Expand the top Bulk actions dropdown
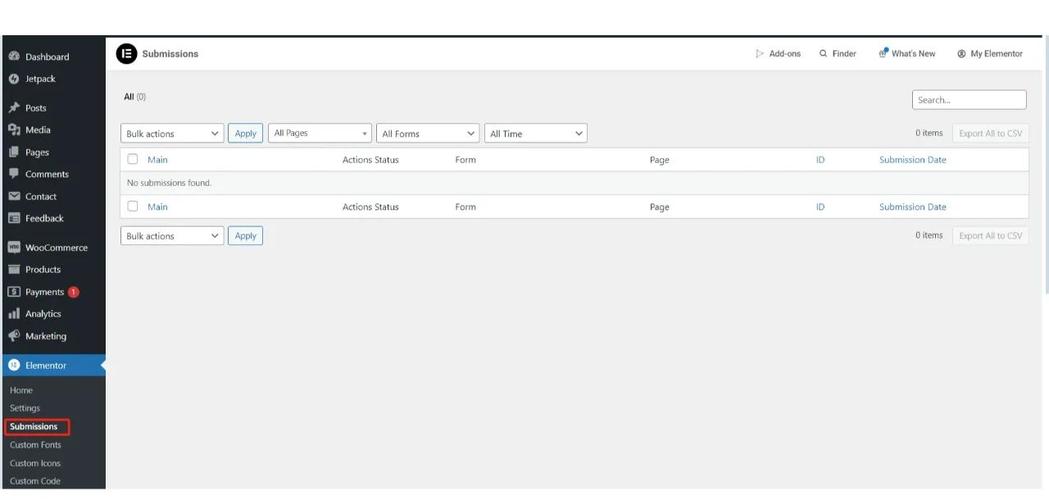The width and height of the screenshot is (1049, 500). tap(172, 134)
